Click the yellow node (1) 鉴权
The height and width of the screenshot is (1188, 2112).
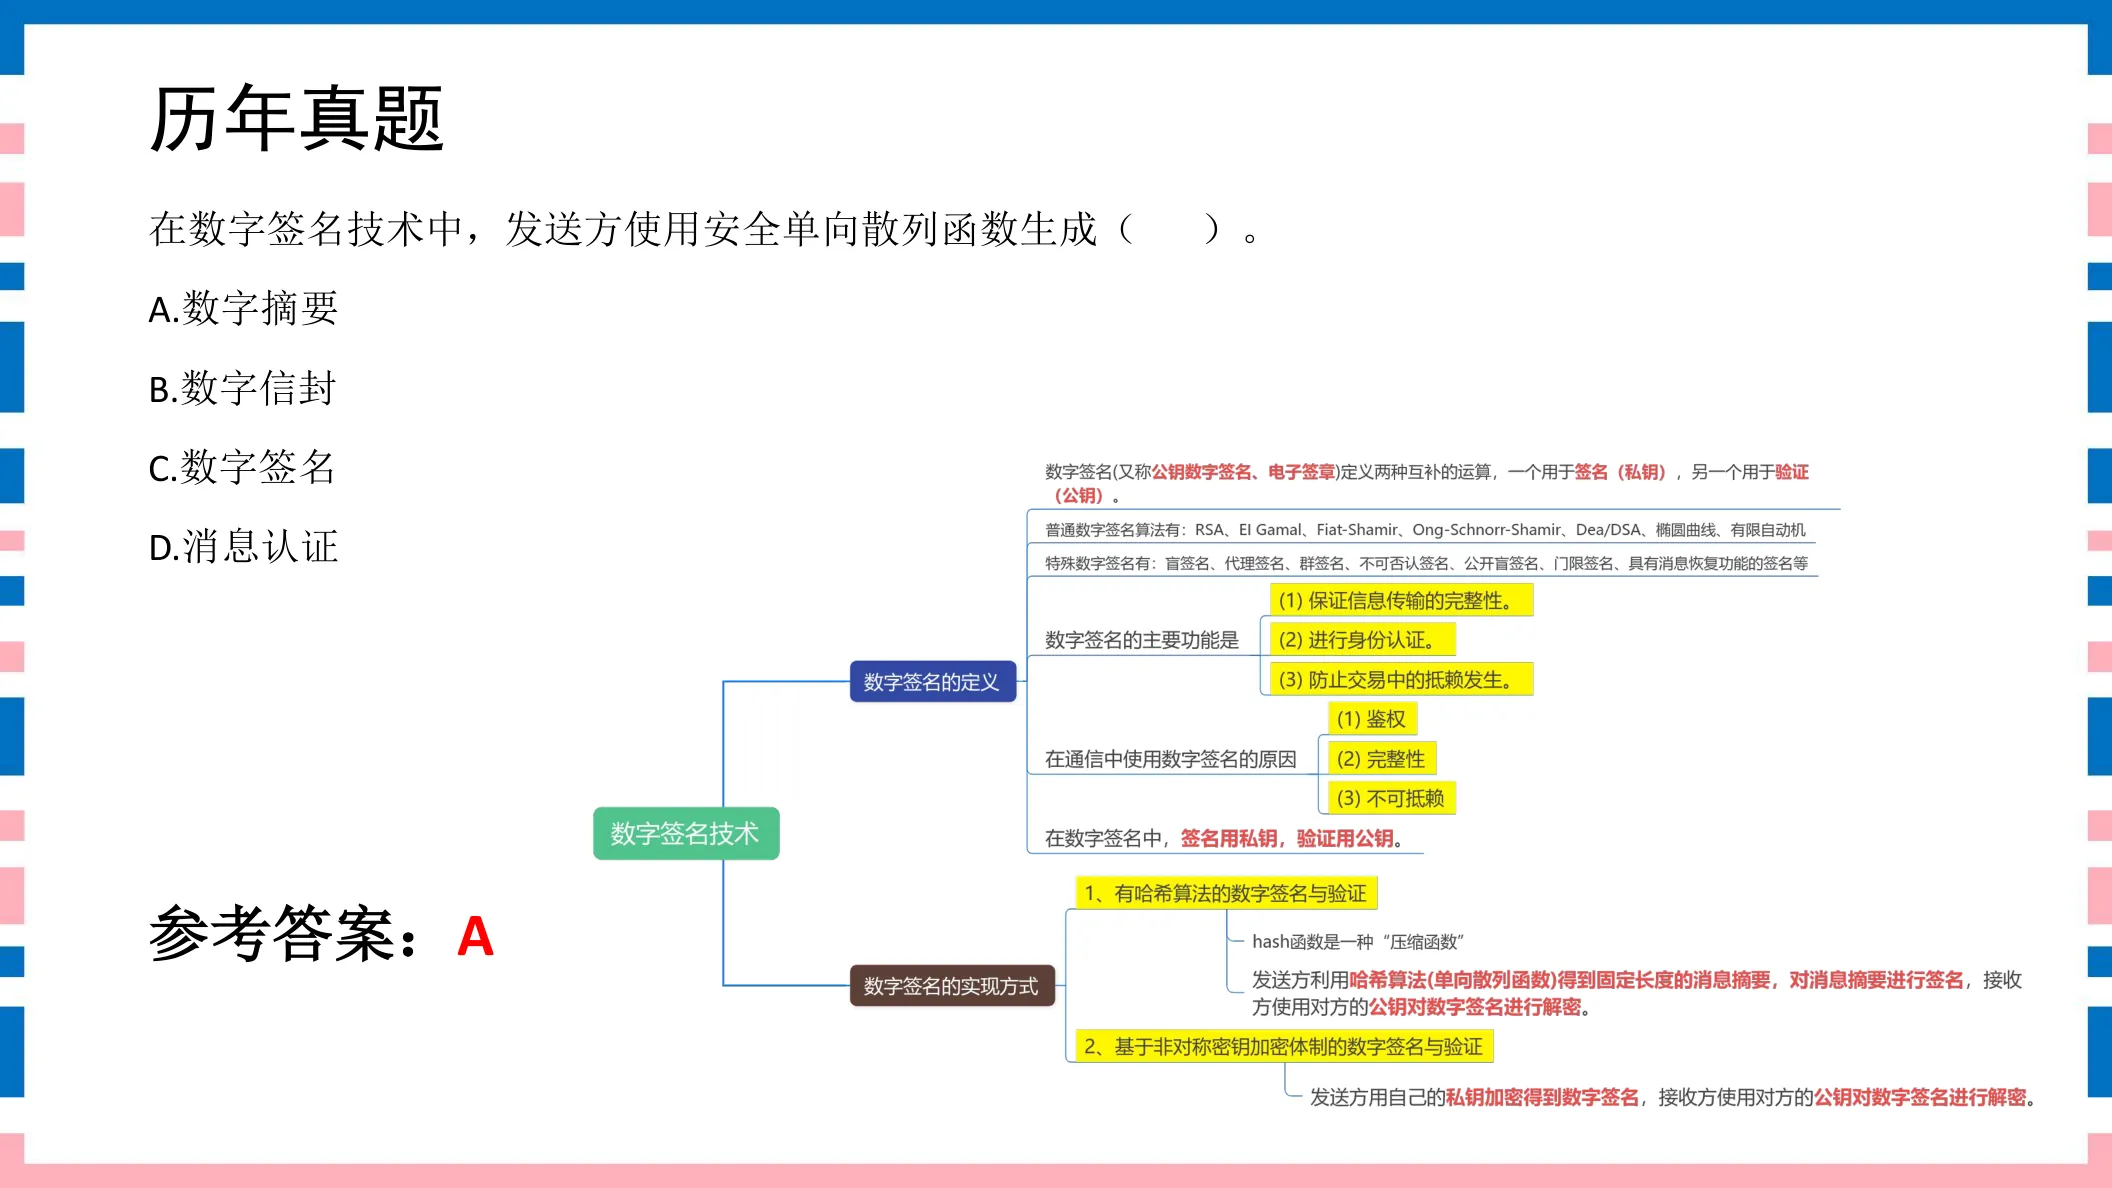click(x=1372, y=718)
